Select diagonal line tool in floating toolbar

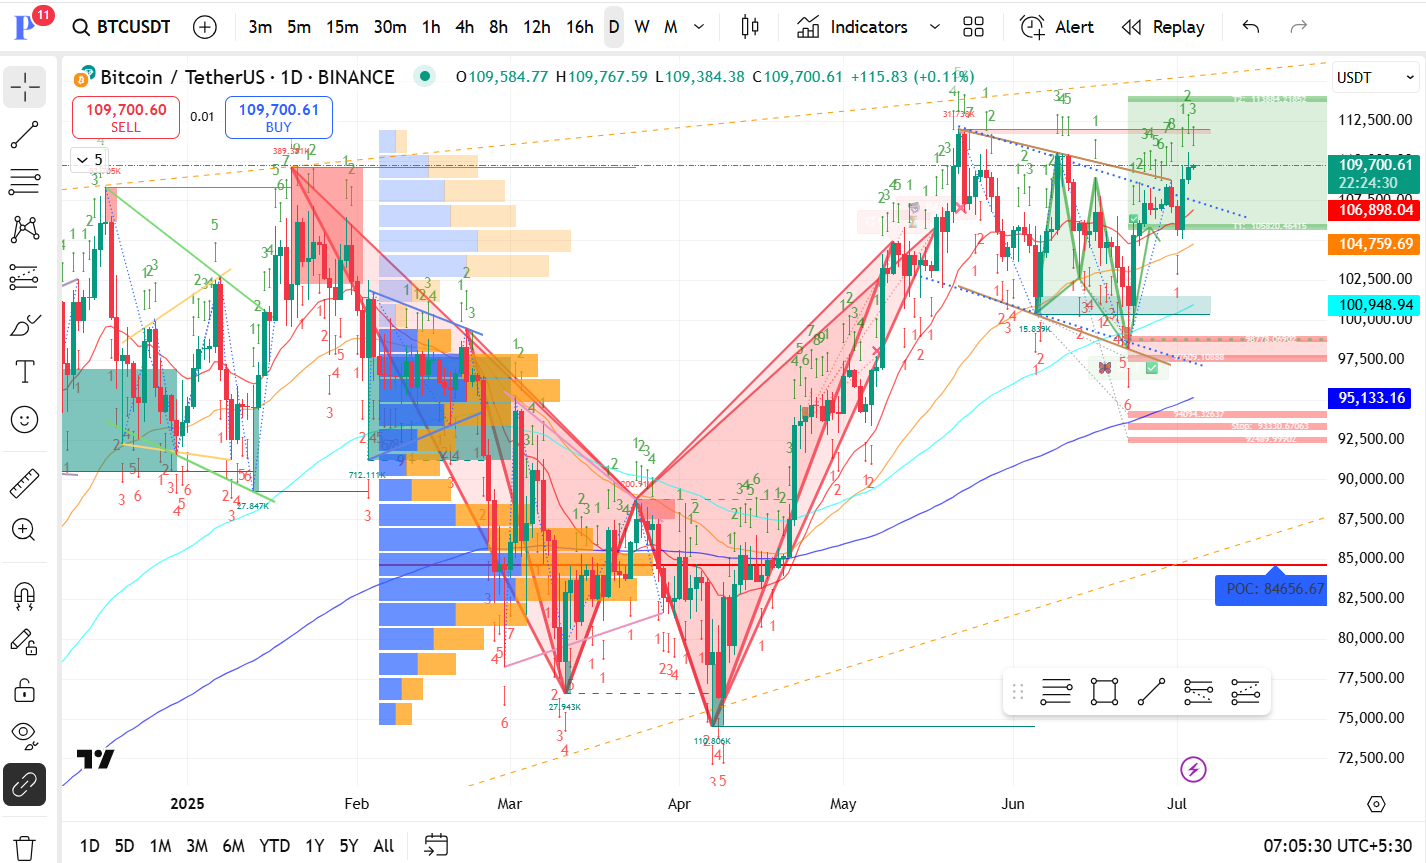[x=1152, y=691]
